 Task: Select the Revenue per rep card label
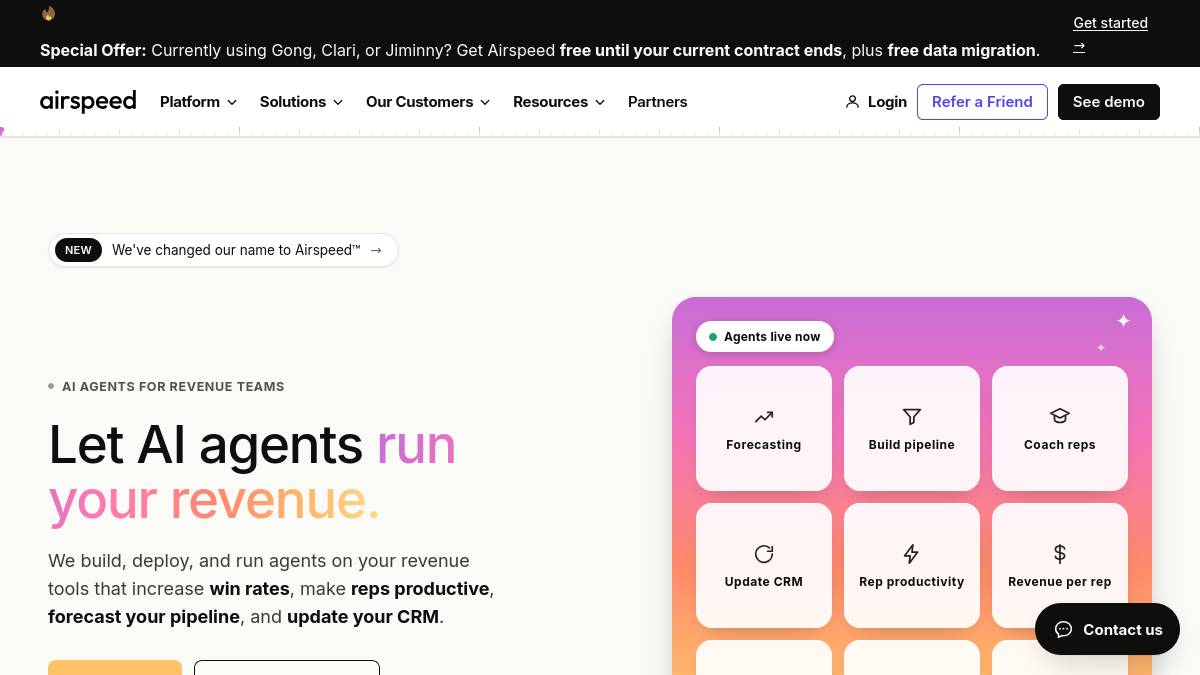(x=1060, y=582)
